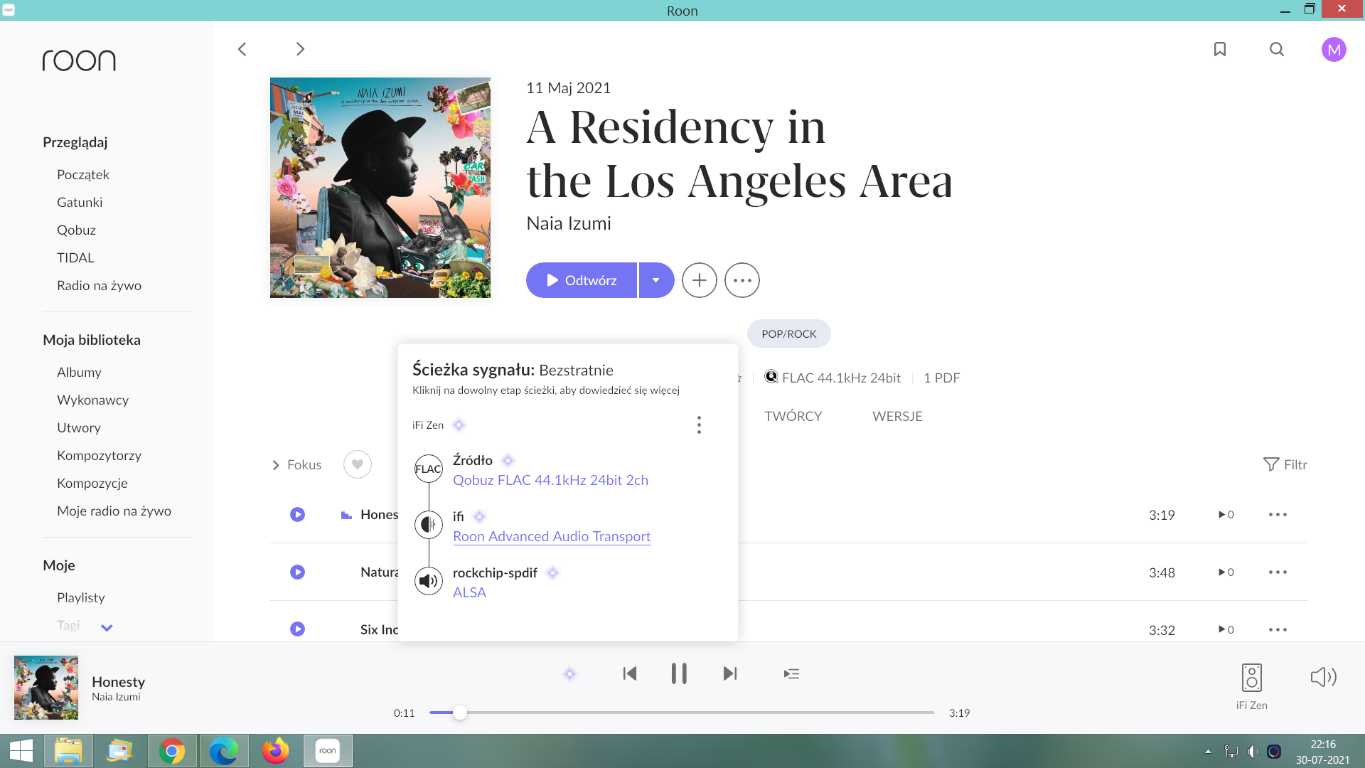1365x768 pixels.
Task: Open bookmarks icon in top bar
Action: click(1220, 49)
